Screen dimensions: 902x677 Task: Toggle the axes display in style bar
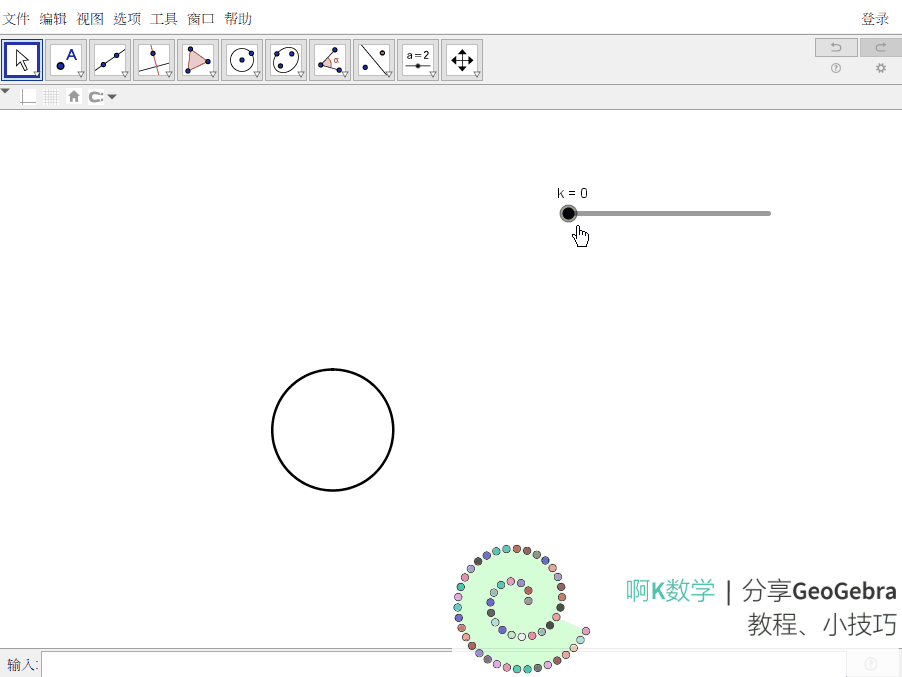(28, 97)
